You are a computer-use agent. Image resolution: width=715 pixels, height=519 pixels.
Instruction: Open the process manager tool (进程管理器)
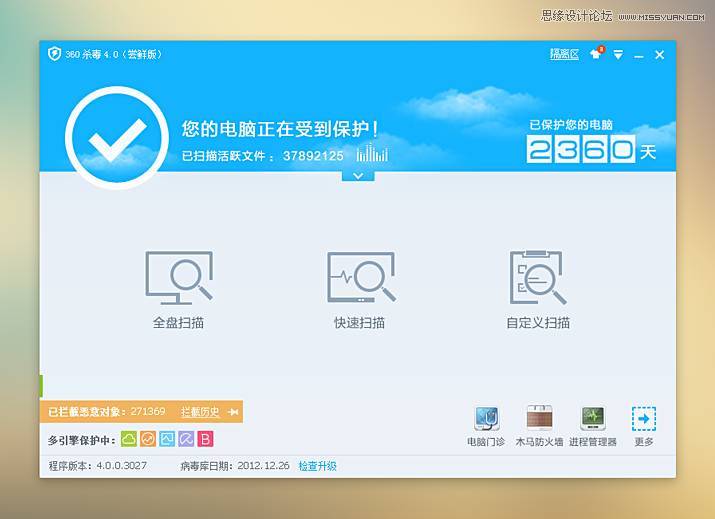(593, 426)
